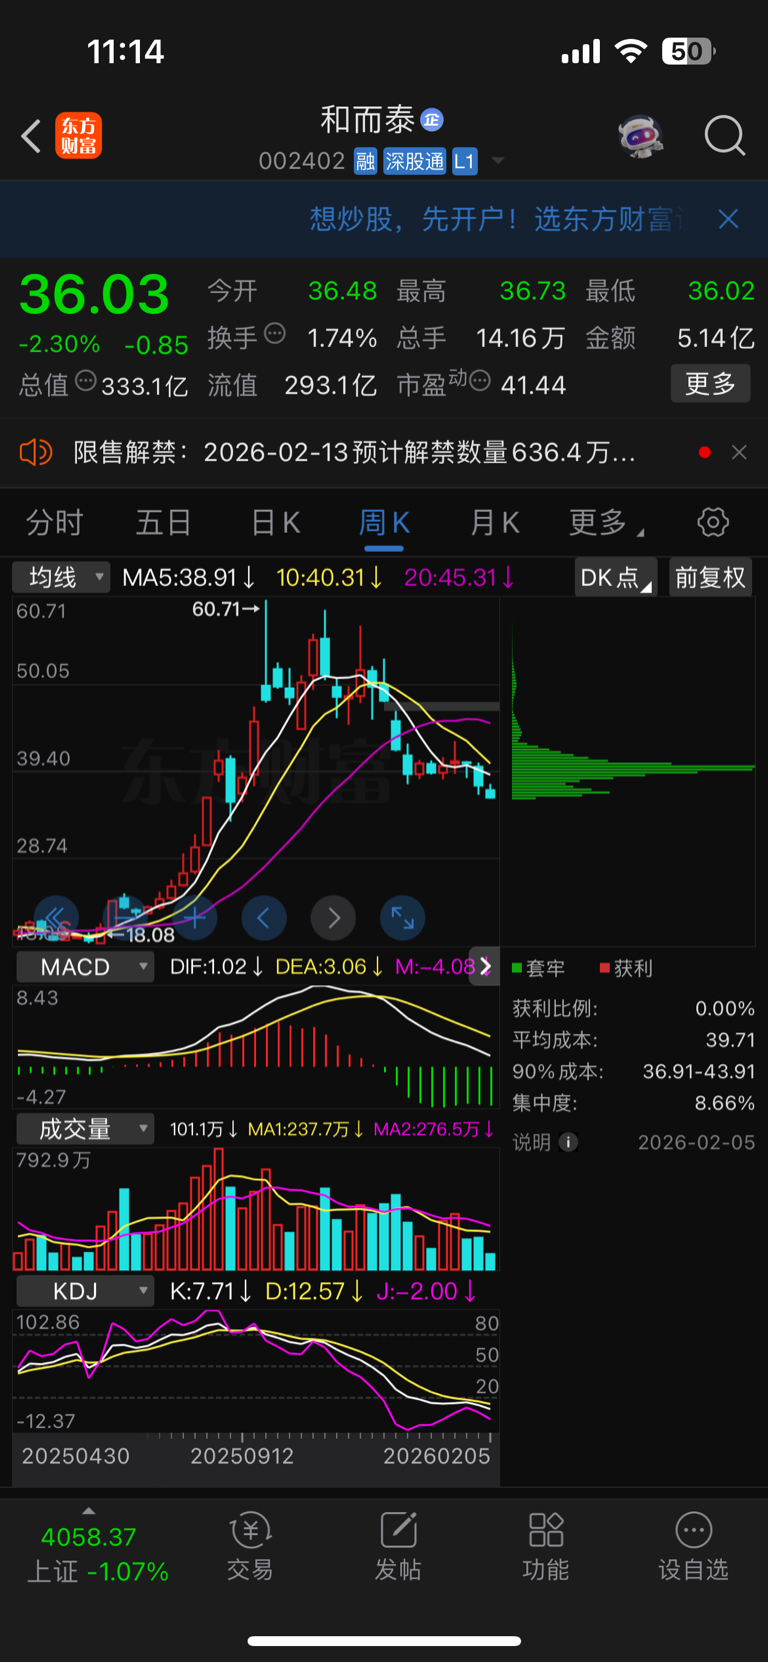Tap chart scroll right arrow button

[333, 917]
